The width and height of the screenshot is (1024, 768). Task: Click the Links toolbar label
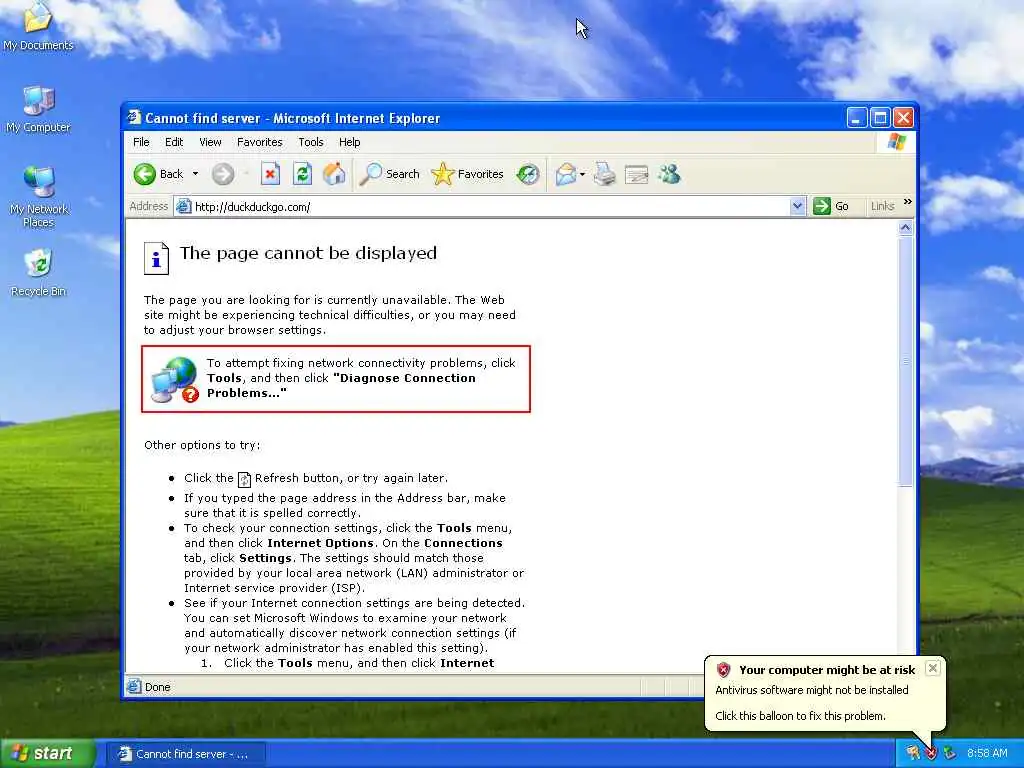[882, 206]
